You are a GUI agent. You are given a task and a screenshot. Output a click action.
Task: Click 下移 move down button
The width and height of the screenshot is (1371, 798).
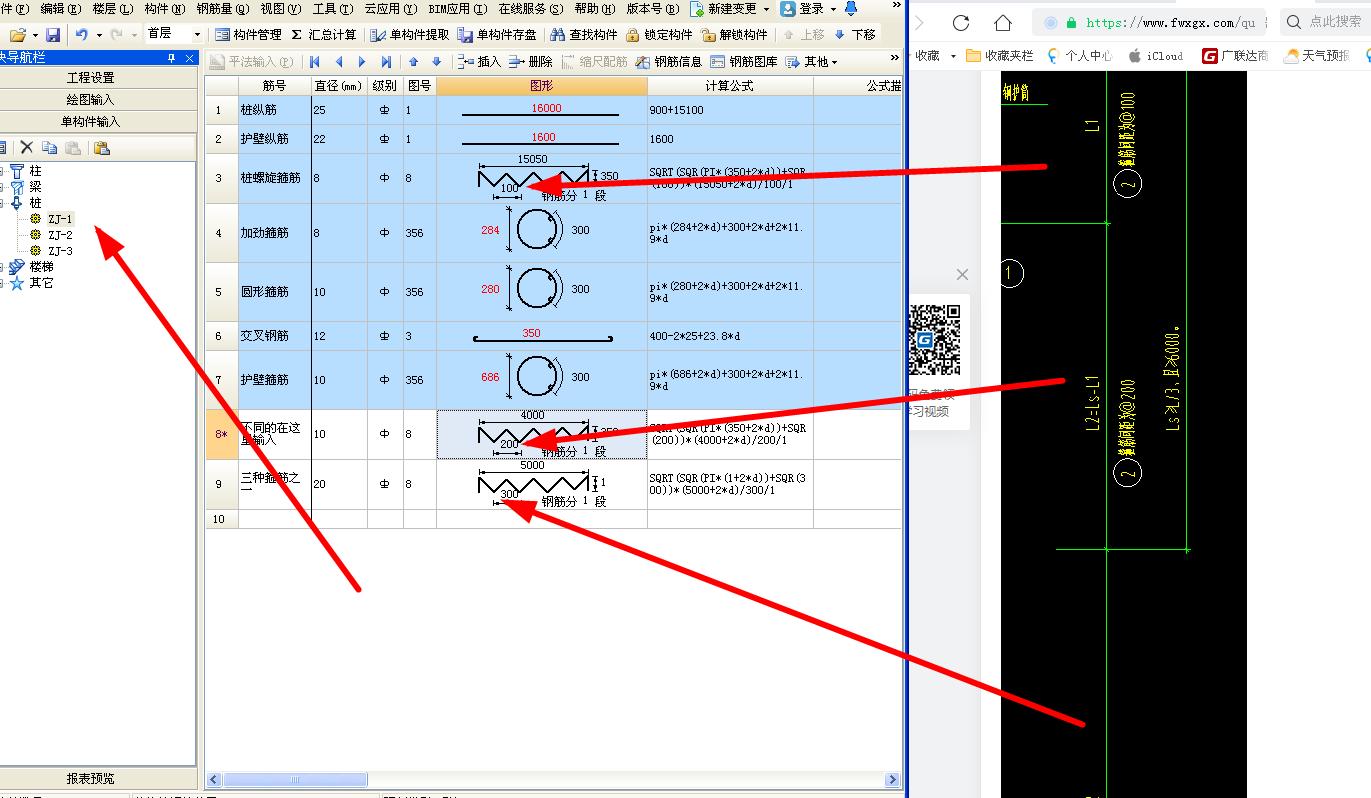pos(855,35)
